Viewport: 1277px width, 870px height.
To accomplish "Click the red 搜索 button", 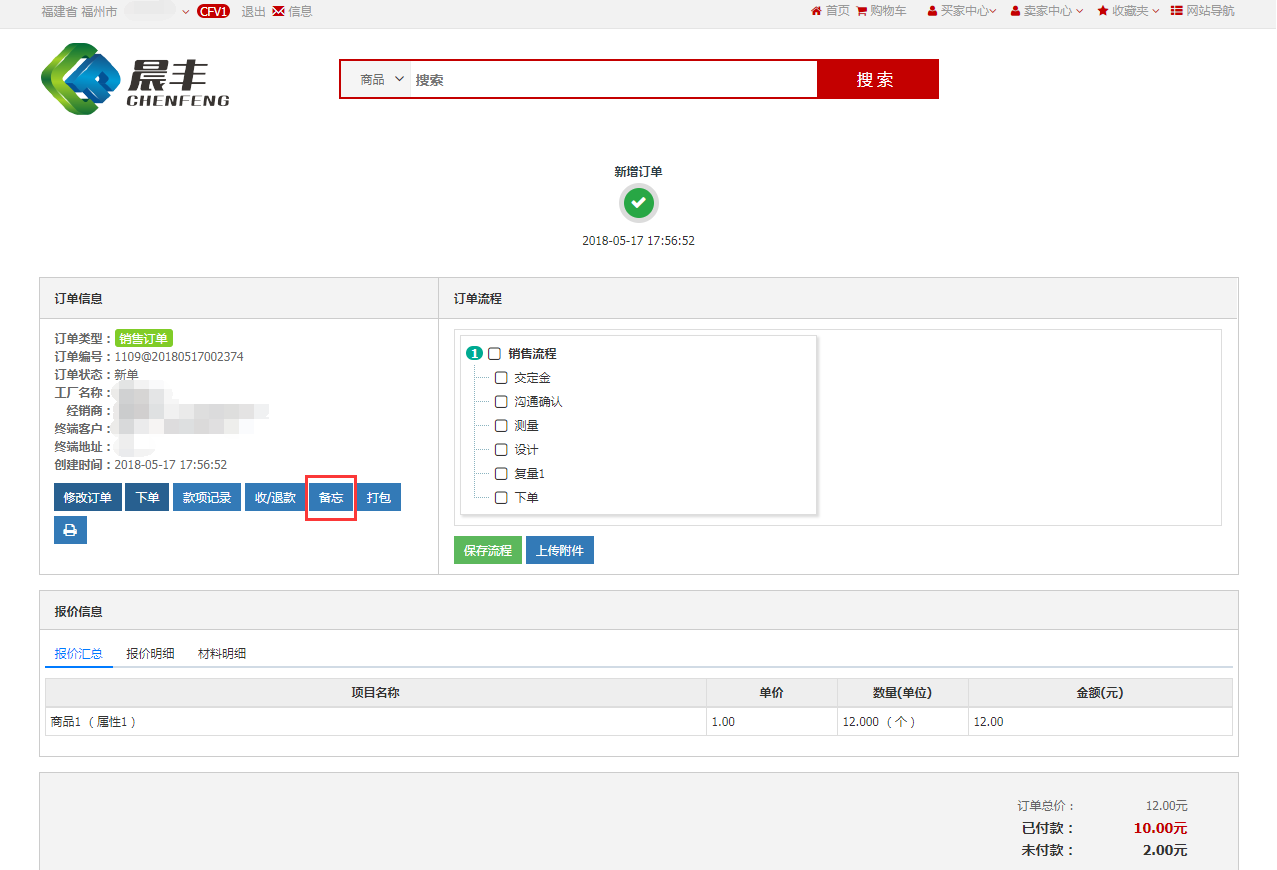I will 876,79.
